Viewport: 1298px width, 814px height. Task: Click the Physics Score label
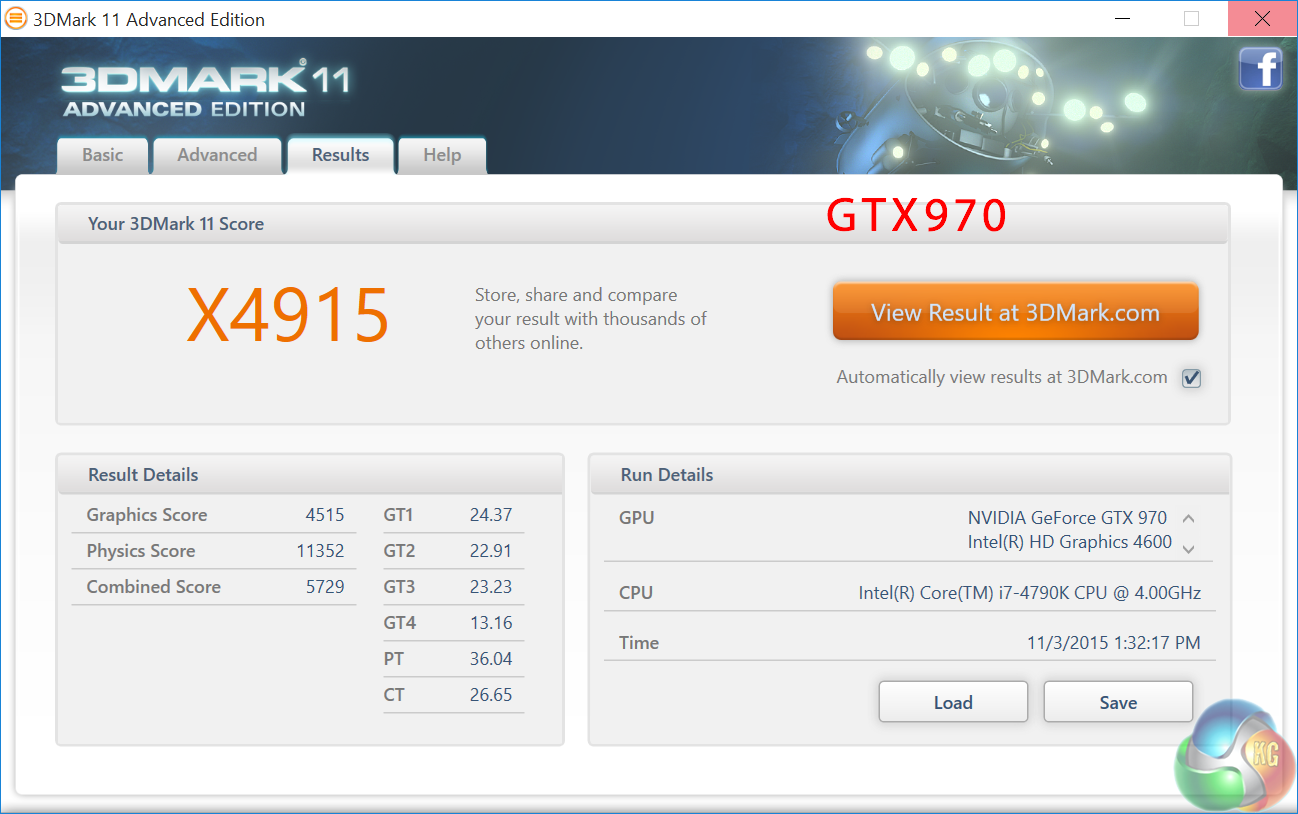click(x=141, y=551)
